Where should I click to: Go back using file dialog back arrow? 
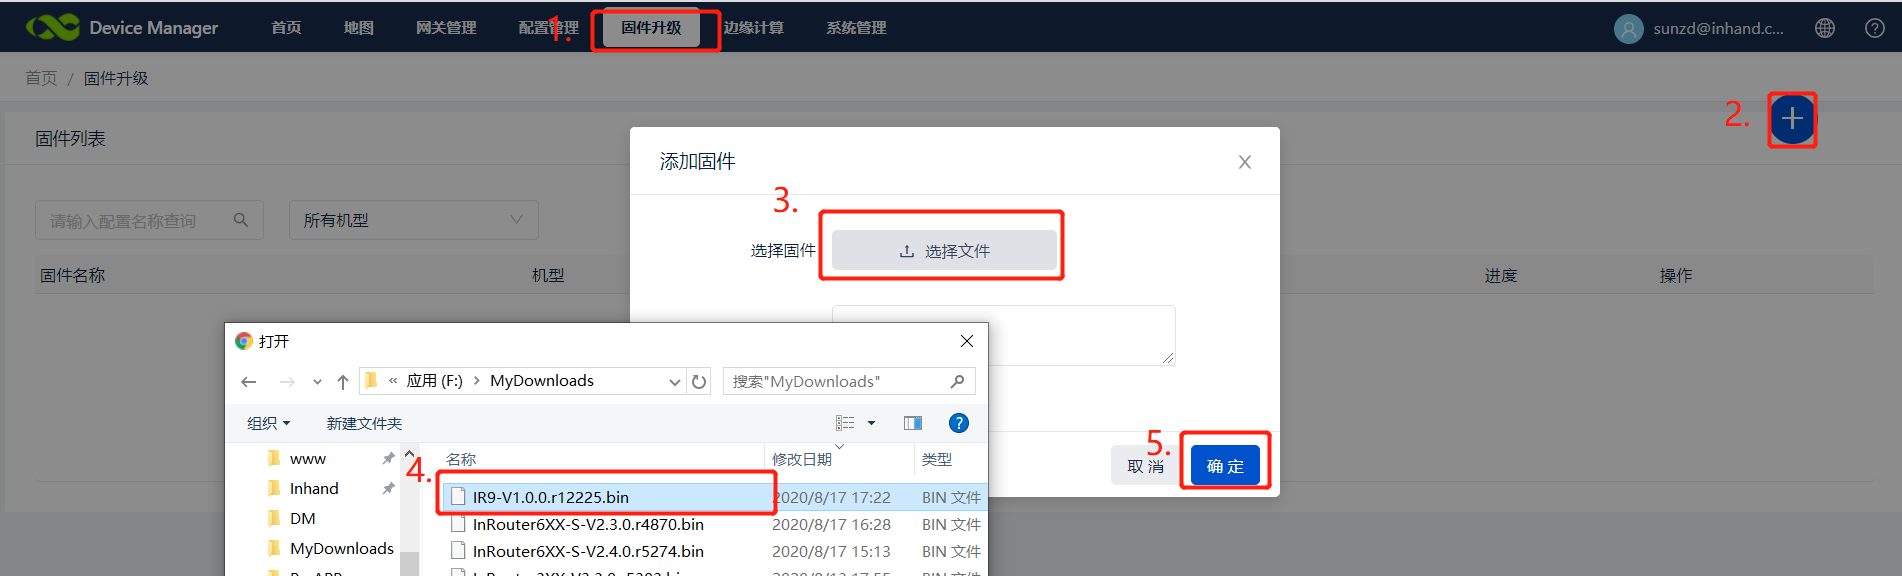(x=249, y=381)
